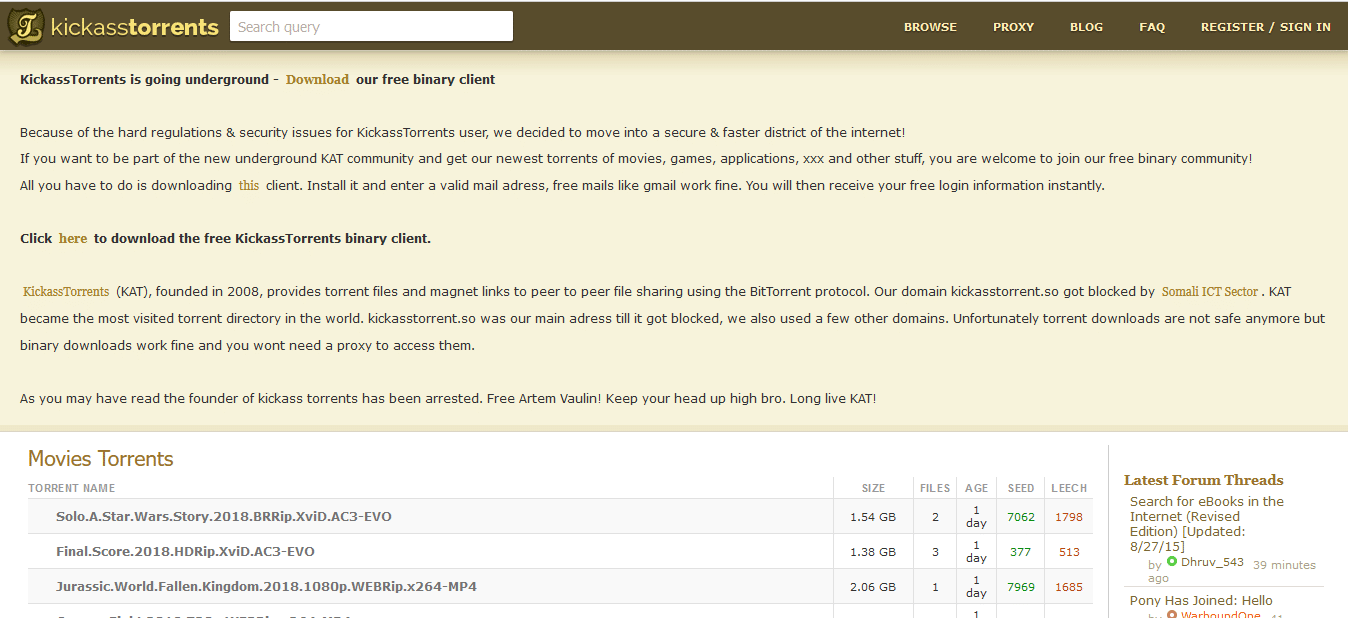The image size is (1348, 618).
Task: Click leech count 1685
Action: [1069, 587]
